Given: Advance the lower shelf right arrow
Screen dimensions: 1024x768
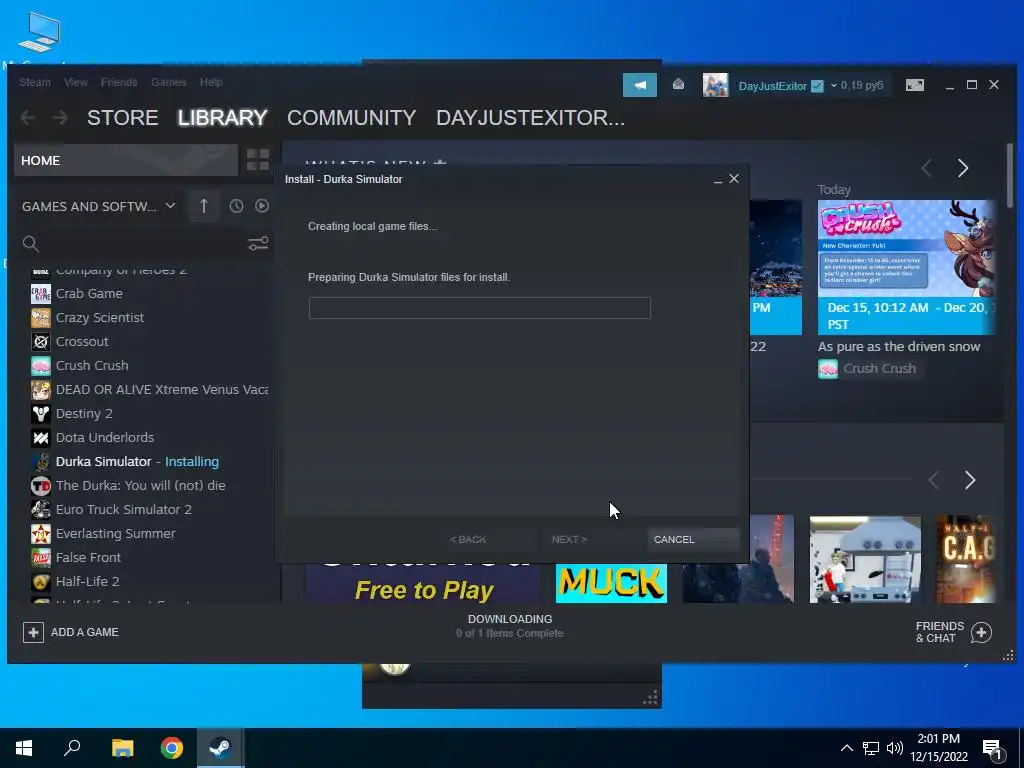Looking at the screenshot, I should pyautogui.click(x=970, y=481).
